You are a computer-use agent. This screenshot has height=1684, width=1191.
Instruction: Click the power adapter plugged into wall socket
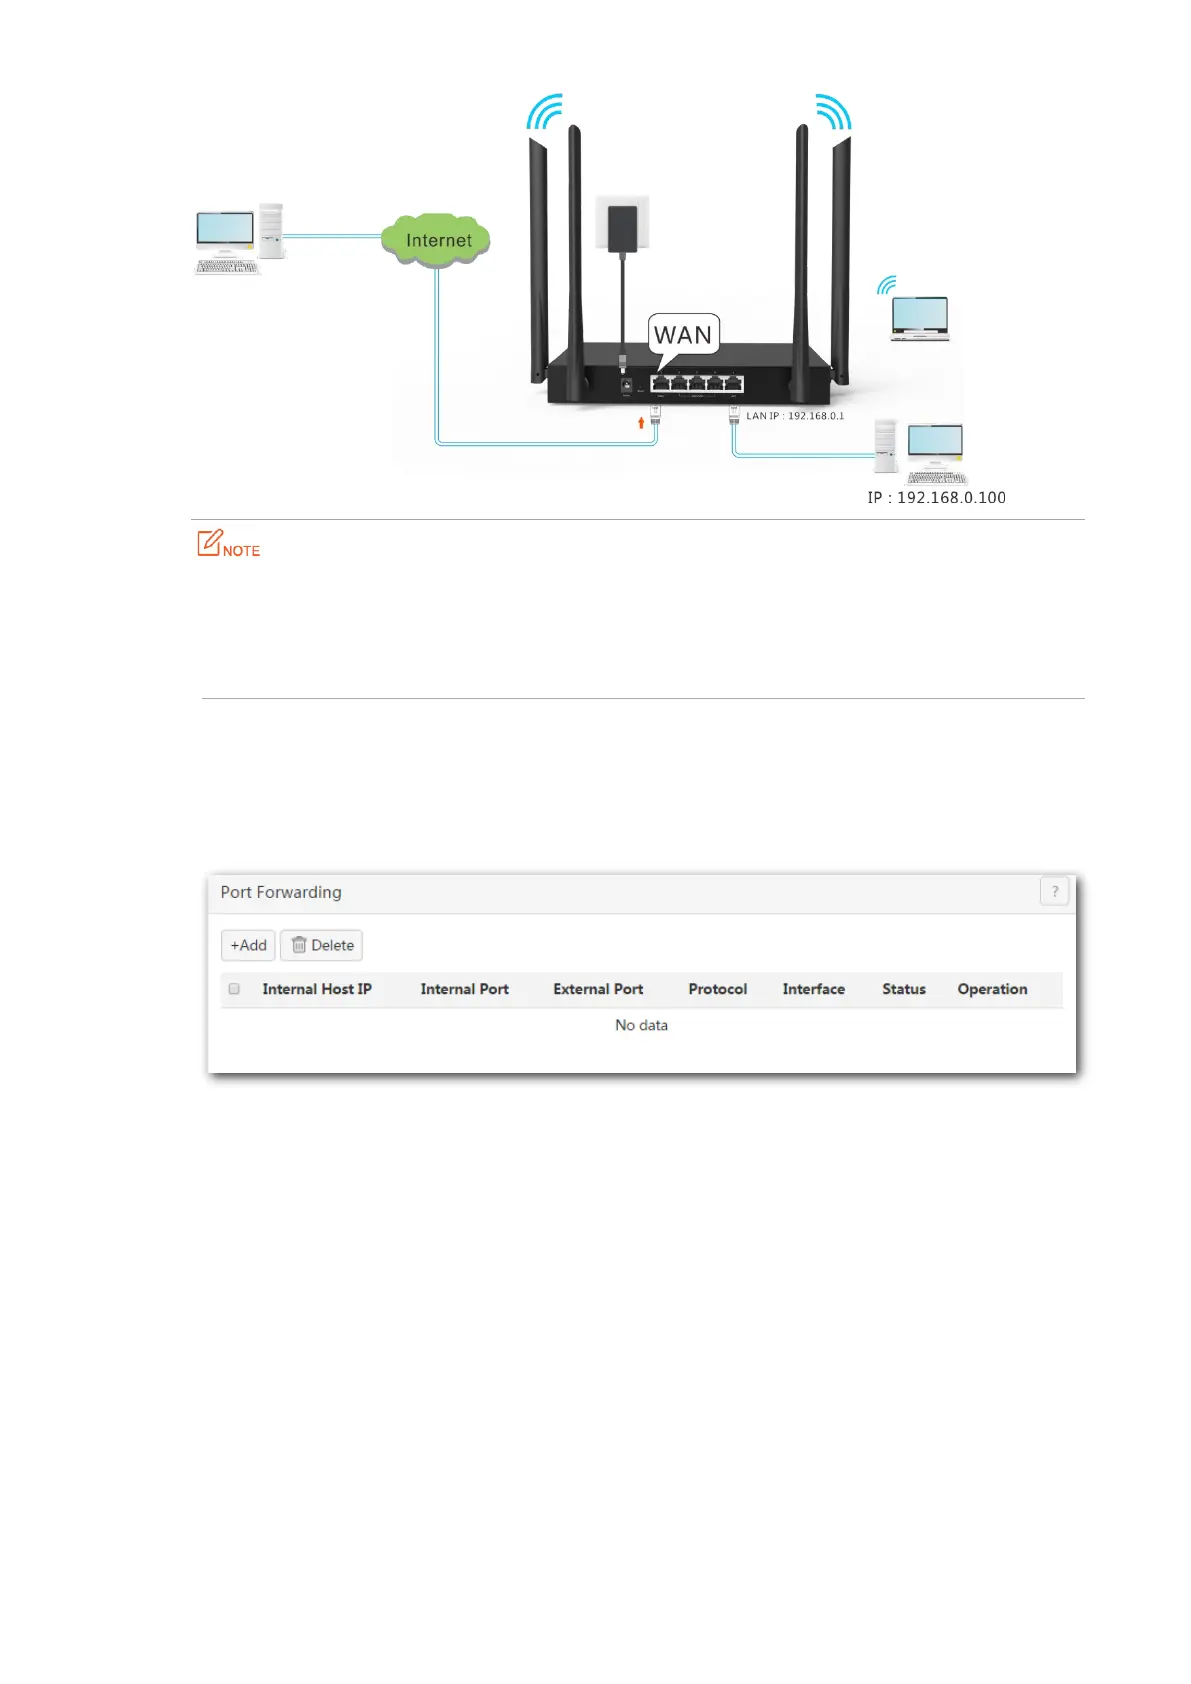[622, 230]
